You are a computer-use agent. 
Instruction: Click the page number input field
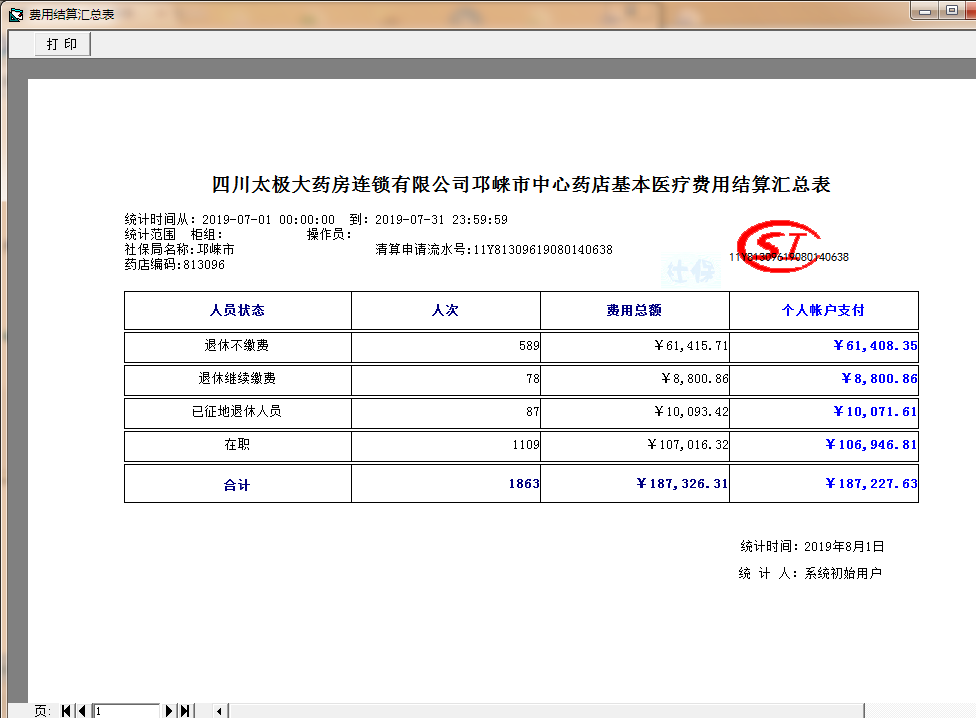click(126, 711)
